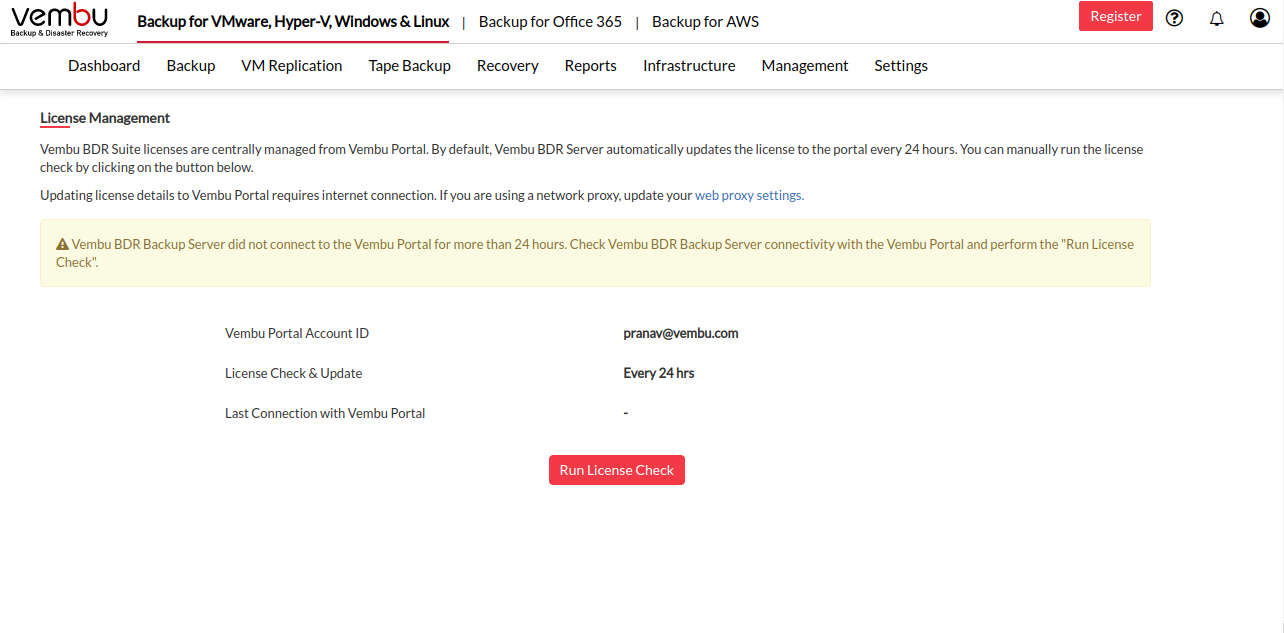Click the warning triangle icon in alert
This screenshot has width=1284, height=633.
tap(62, 244)
